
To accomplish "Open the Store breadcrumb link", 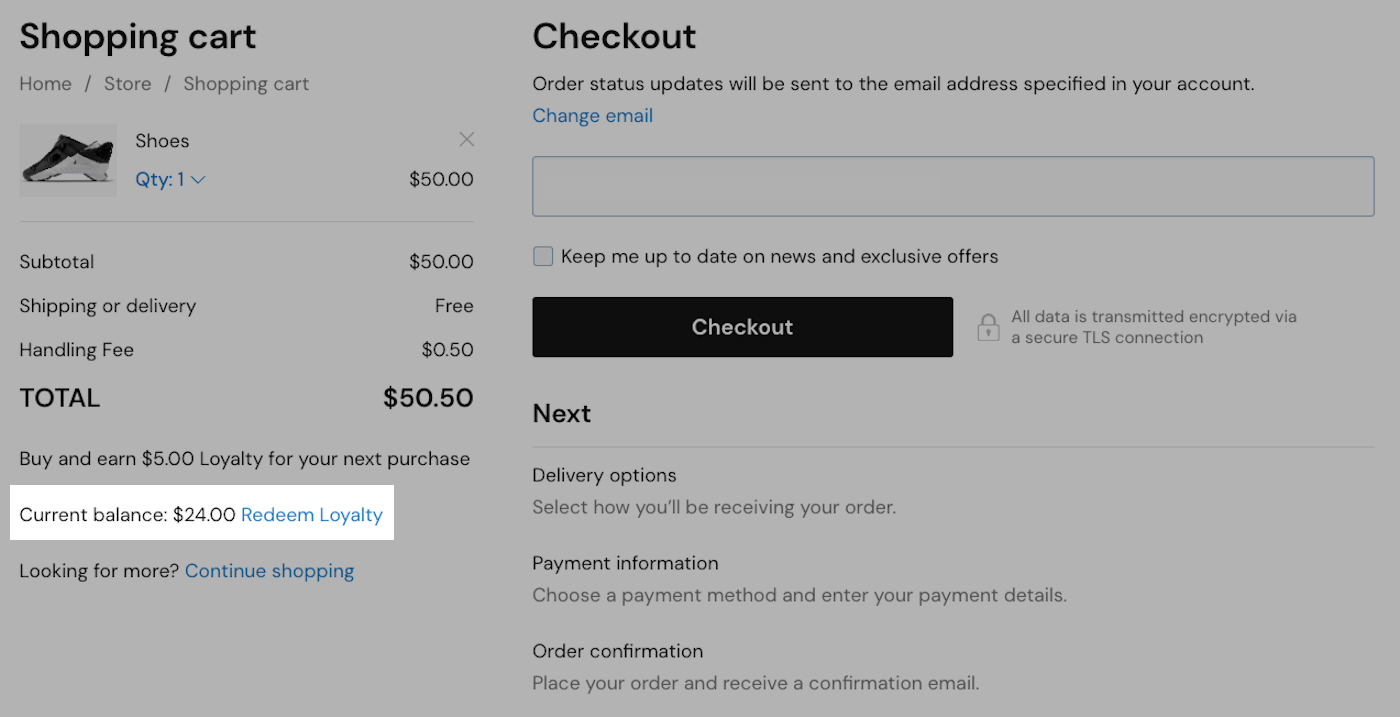I will click(127, 84).
